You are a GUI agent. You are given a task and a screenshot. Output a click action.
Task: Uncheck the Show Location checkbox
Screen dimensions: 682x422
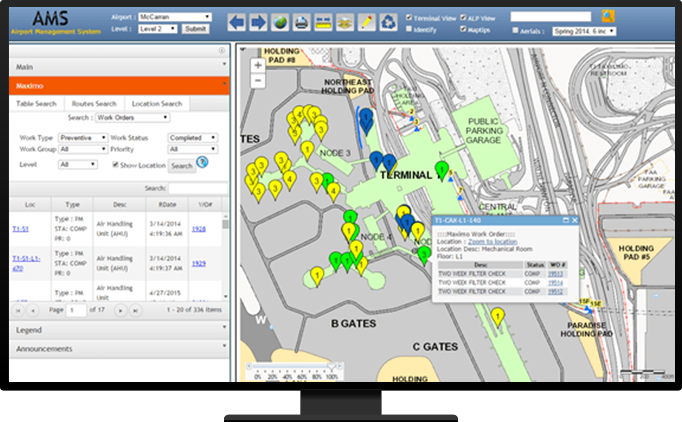[x=117, y=164]
